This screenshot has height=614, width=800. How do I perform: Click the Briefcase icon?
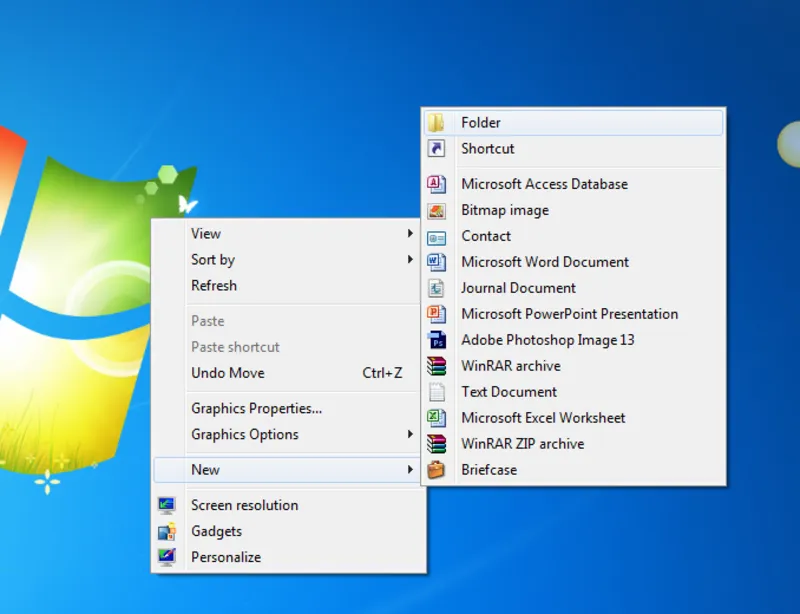click(x=436, y=470)
